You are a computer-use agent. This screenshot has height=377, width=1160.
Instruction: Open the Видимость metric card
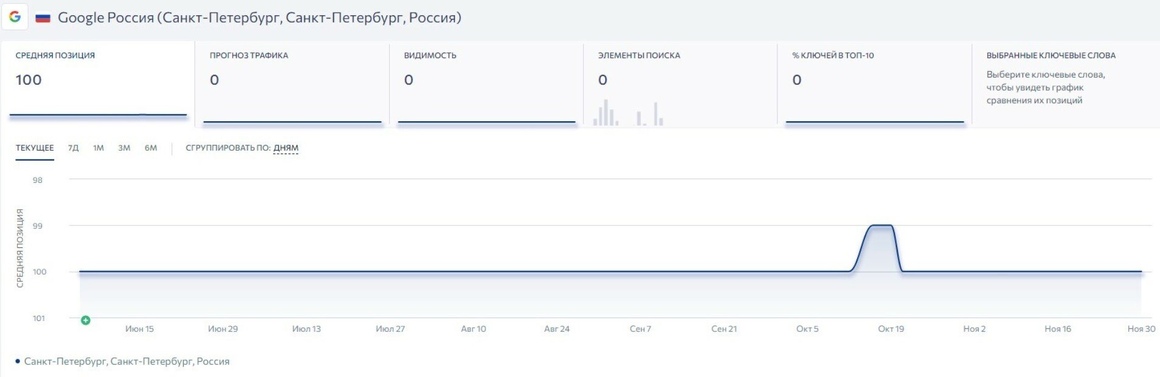click(x=486, y=85)
